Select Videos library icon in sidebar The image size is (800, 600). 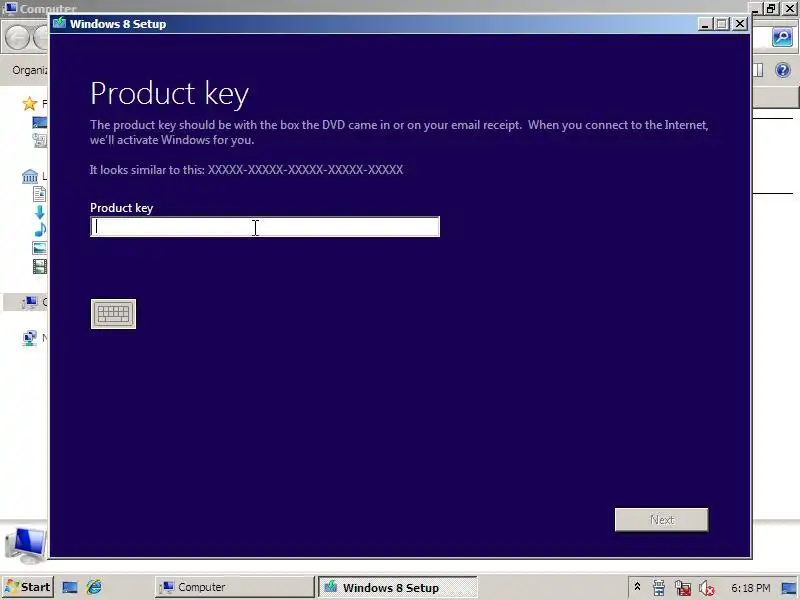pyautogui.click(x=40, y=266)
